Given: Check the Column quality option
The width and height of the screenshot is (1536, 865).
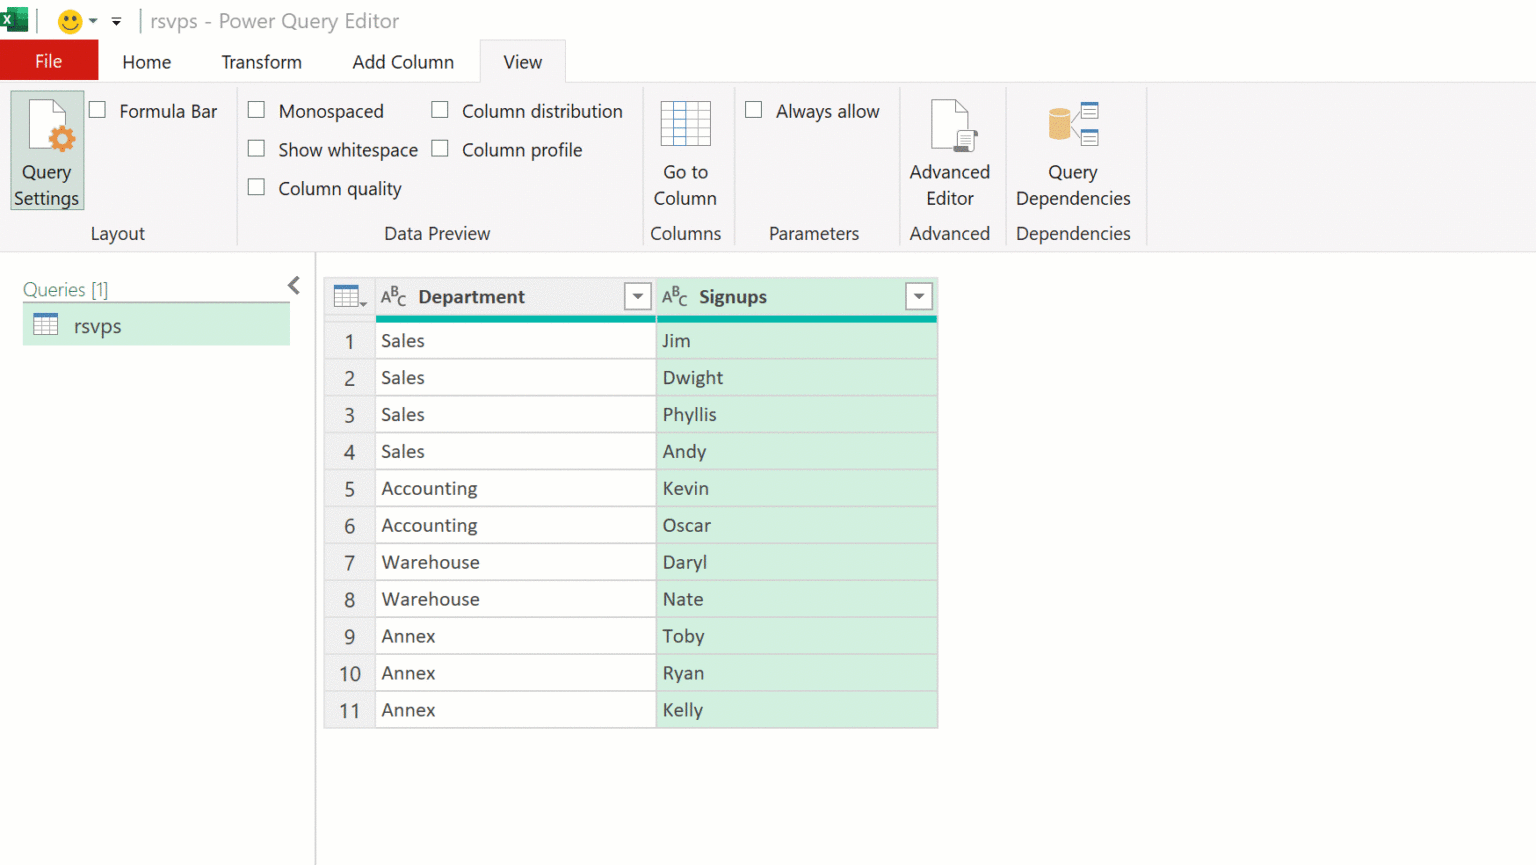Looking at the screenshot, I should click(257, 188).
